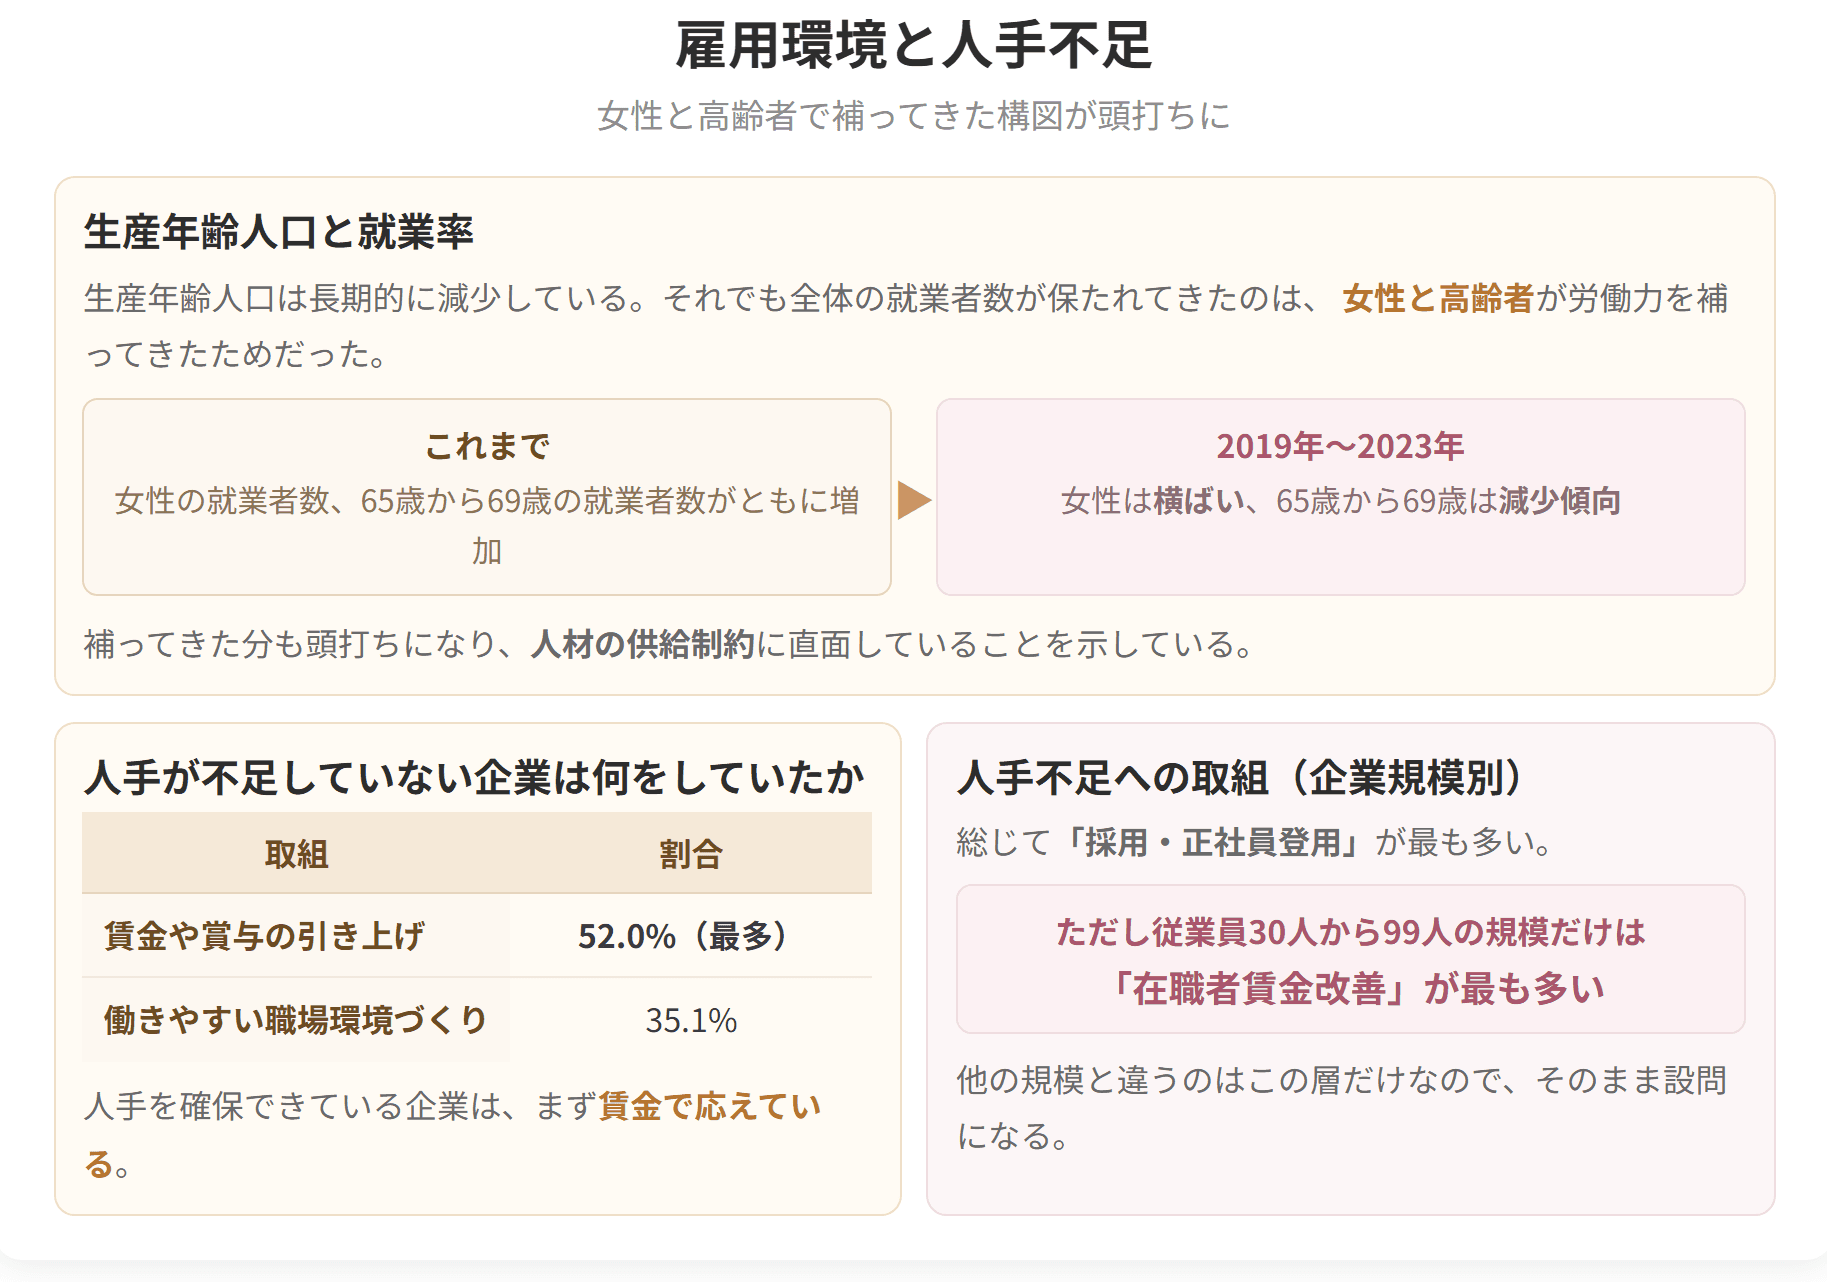The width and height of the screenshot is (1827, 1282).
Task: Click the subtitle 女性と高齢者で補ってきた構図が頭打ちに
Action: (914, 116)
